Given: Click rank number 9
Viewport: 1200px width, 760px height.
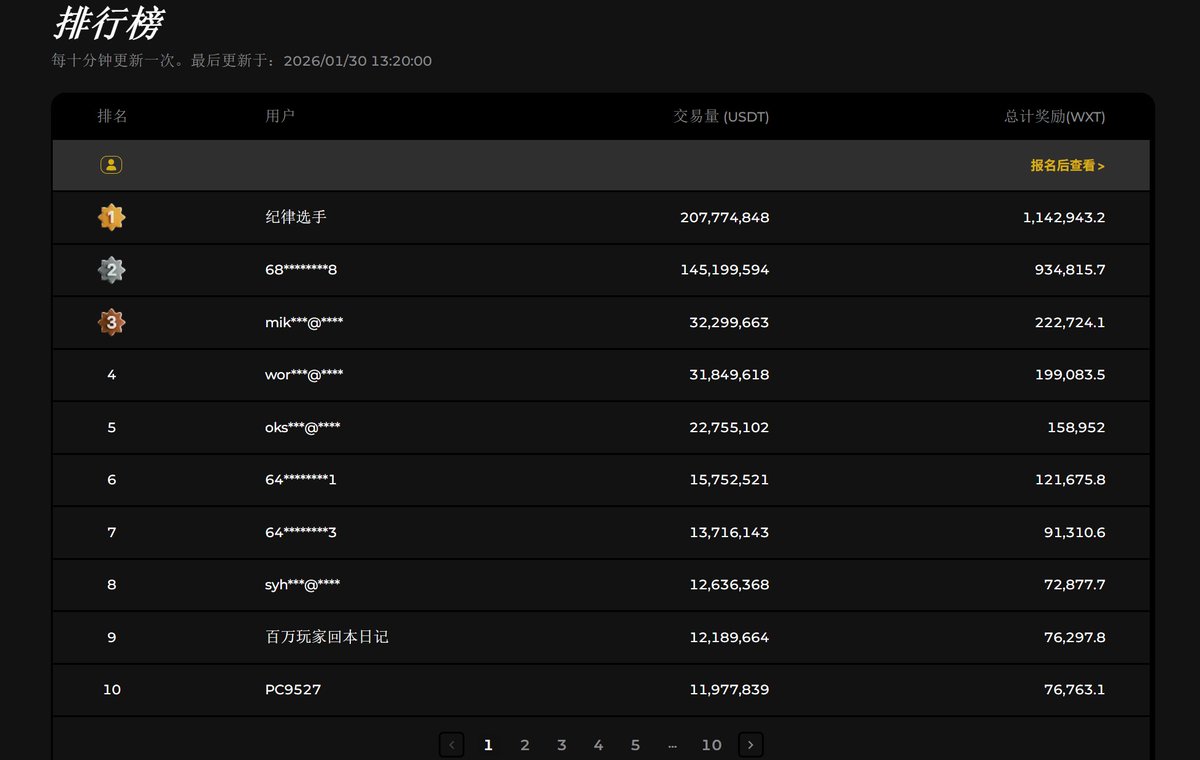Looking at the screenshot, I should point(112,637).
